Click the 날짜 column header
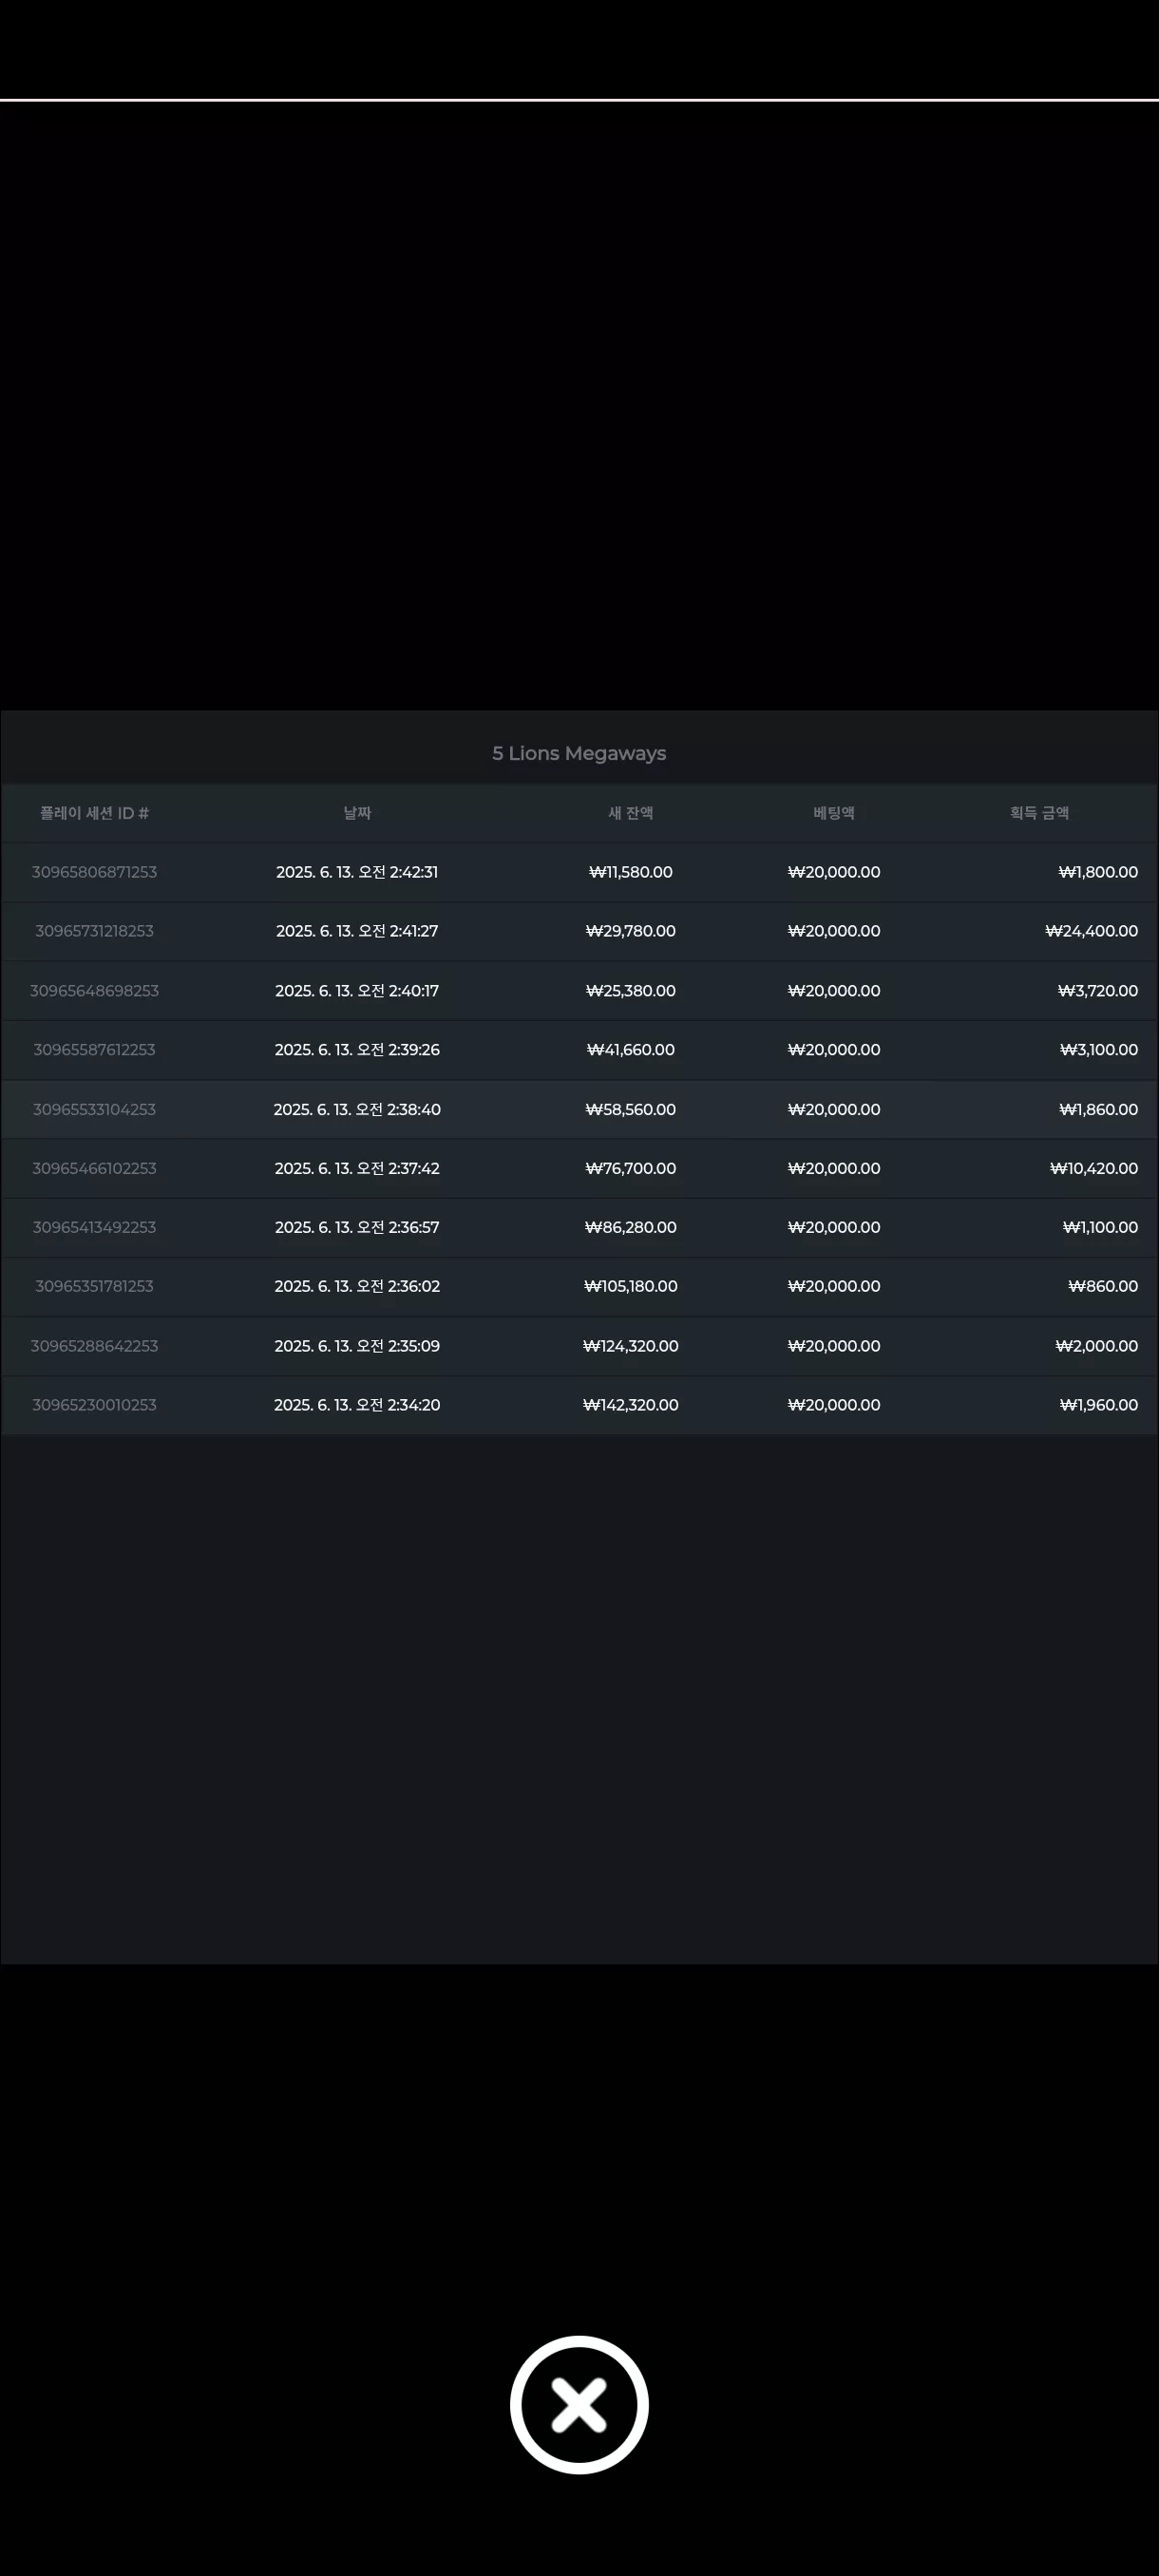1159x2576 pixels. pyautogui.click(x=357, y=813)
